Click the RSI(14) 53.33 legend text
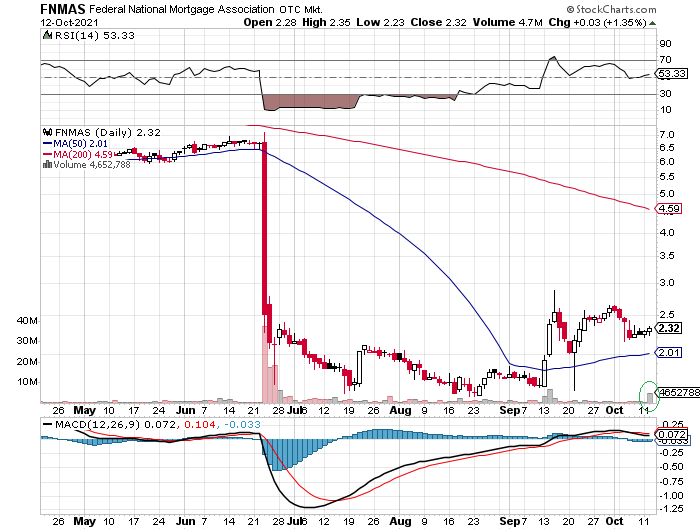The height and width of the screenshot is (530, 700). [x=94, y=35]
